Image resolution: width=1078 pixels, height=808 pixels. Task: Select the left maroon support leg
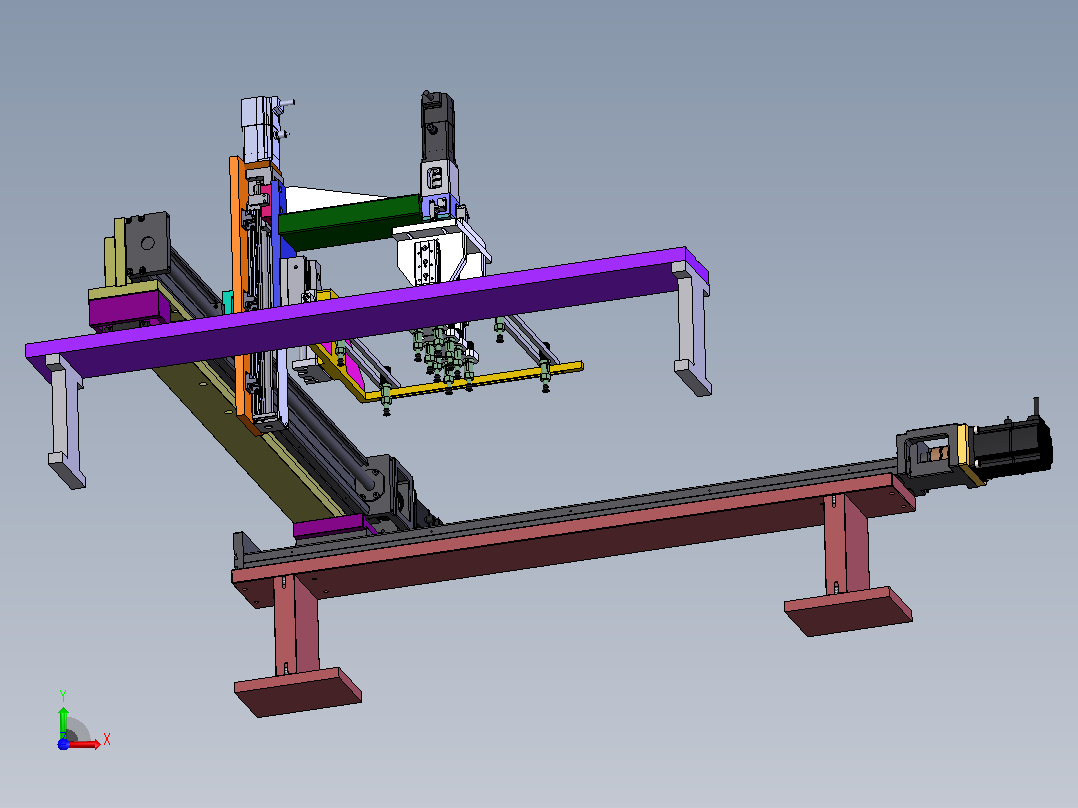pyautogui.click(x=297, y=625)
